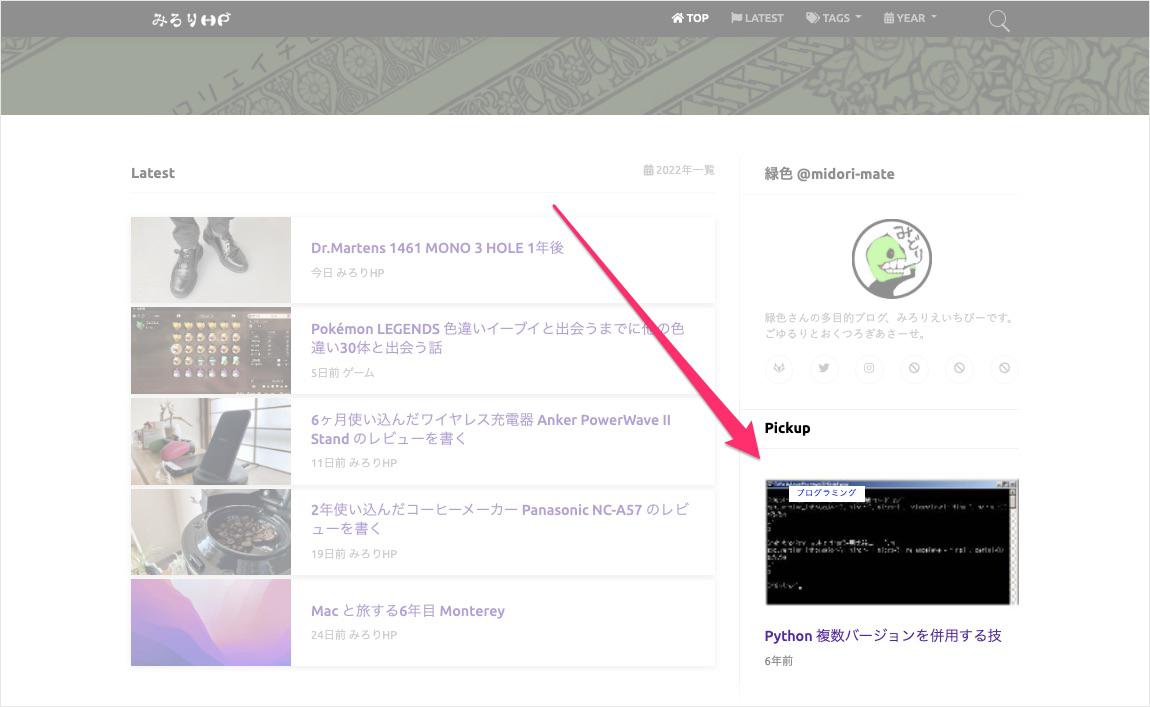This screenshot has height=707, width=1150.
Task: Open the GitLab profile icon
Action: 779,368
